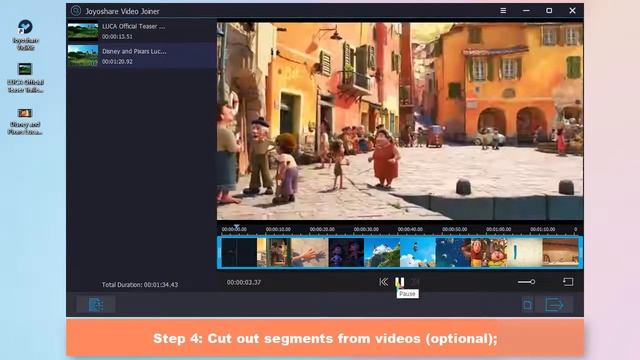640x360 pixels.
Task: Open the hamburger menu in title bar
Action: [503, 11]
